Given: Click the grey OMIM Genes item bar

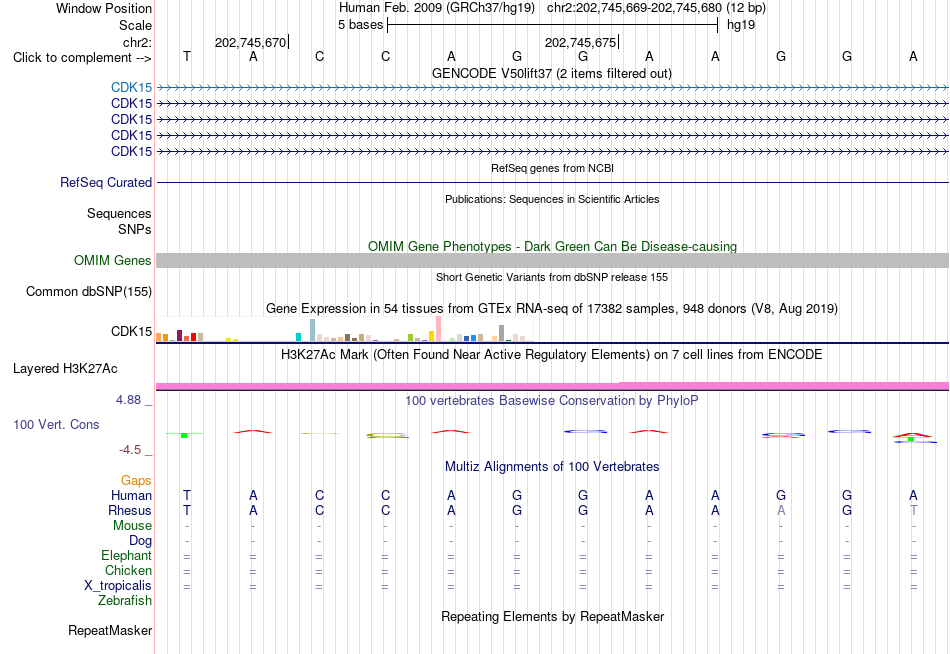Looking at the screenshot, I should tap(553, 261).
